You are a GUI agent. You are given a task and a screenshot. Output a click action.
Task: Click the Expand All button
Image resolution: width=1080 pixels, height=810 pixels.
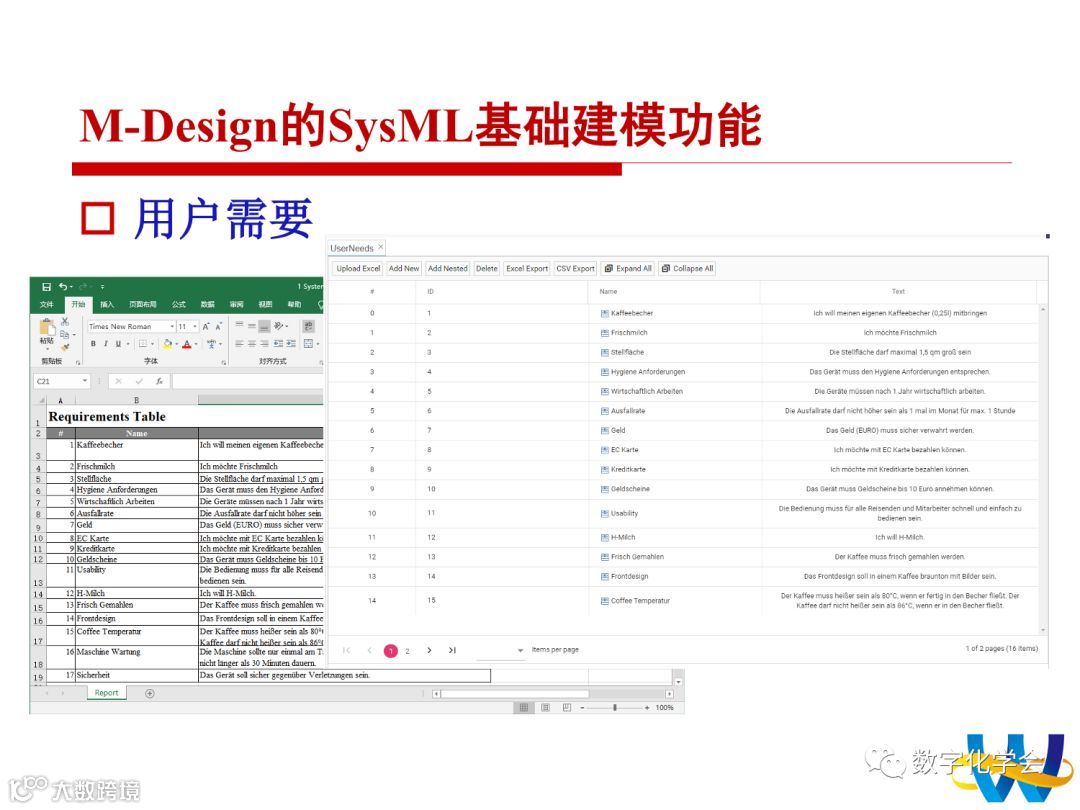point(627,269)
